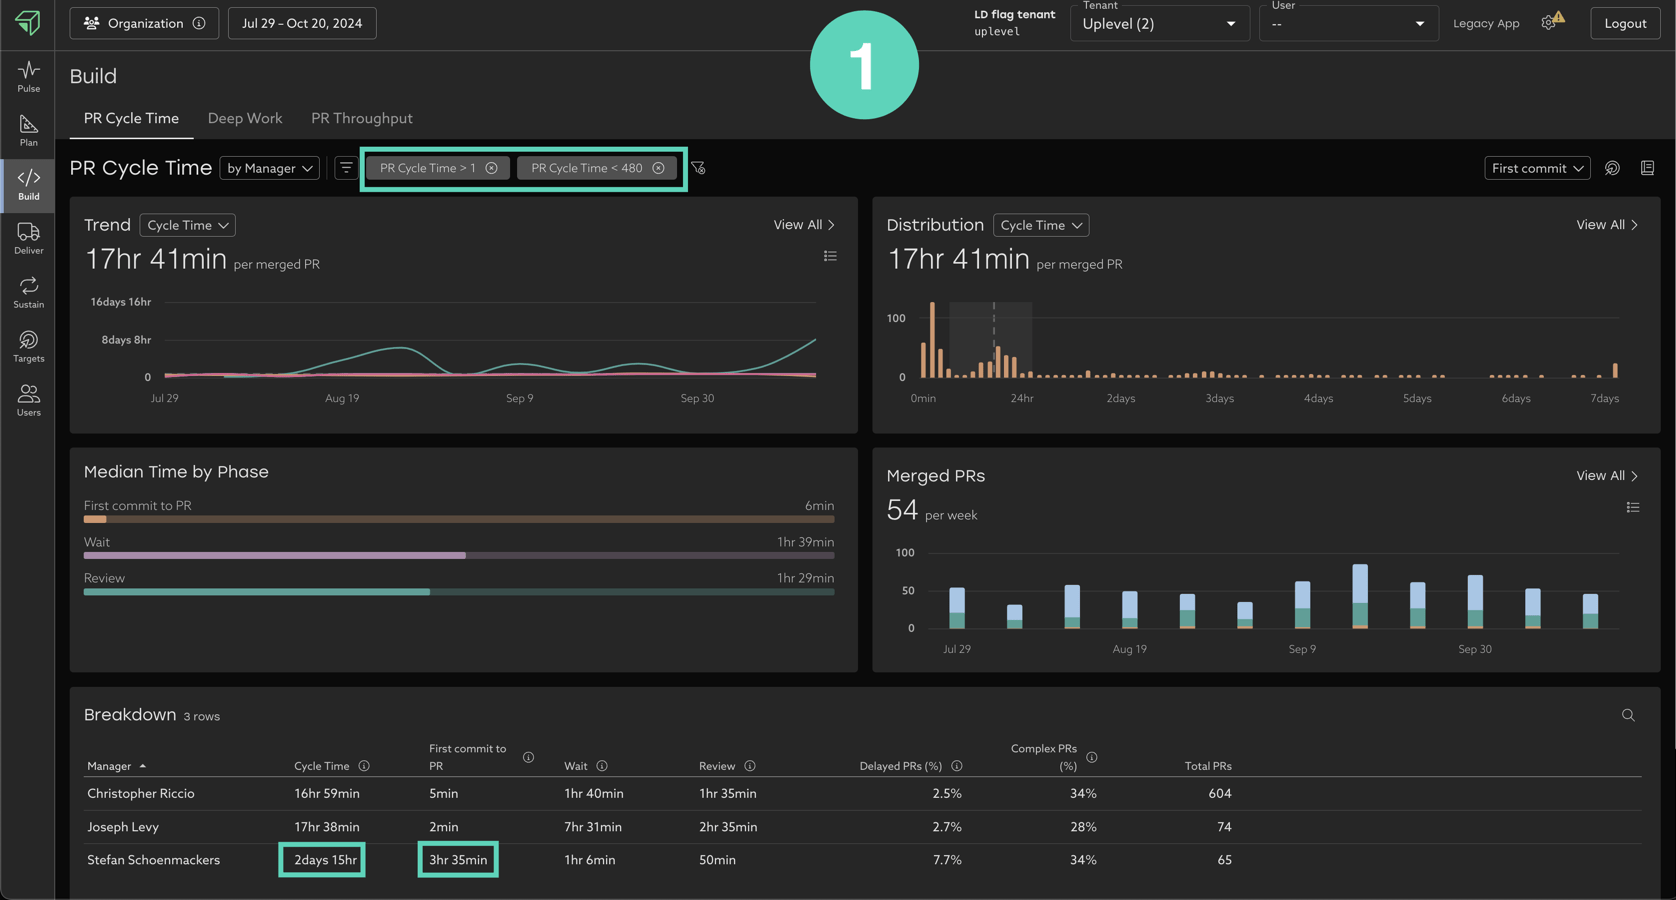Open the Sustain sidebar icon

point(28,292)
